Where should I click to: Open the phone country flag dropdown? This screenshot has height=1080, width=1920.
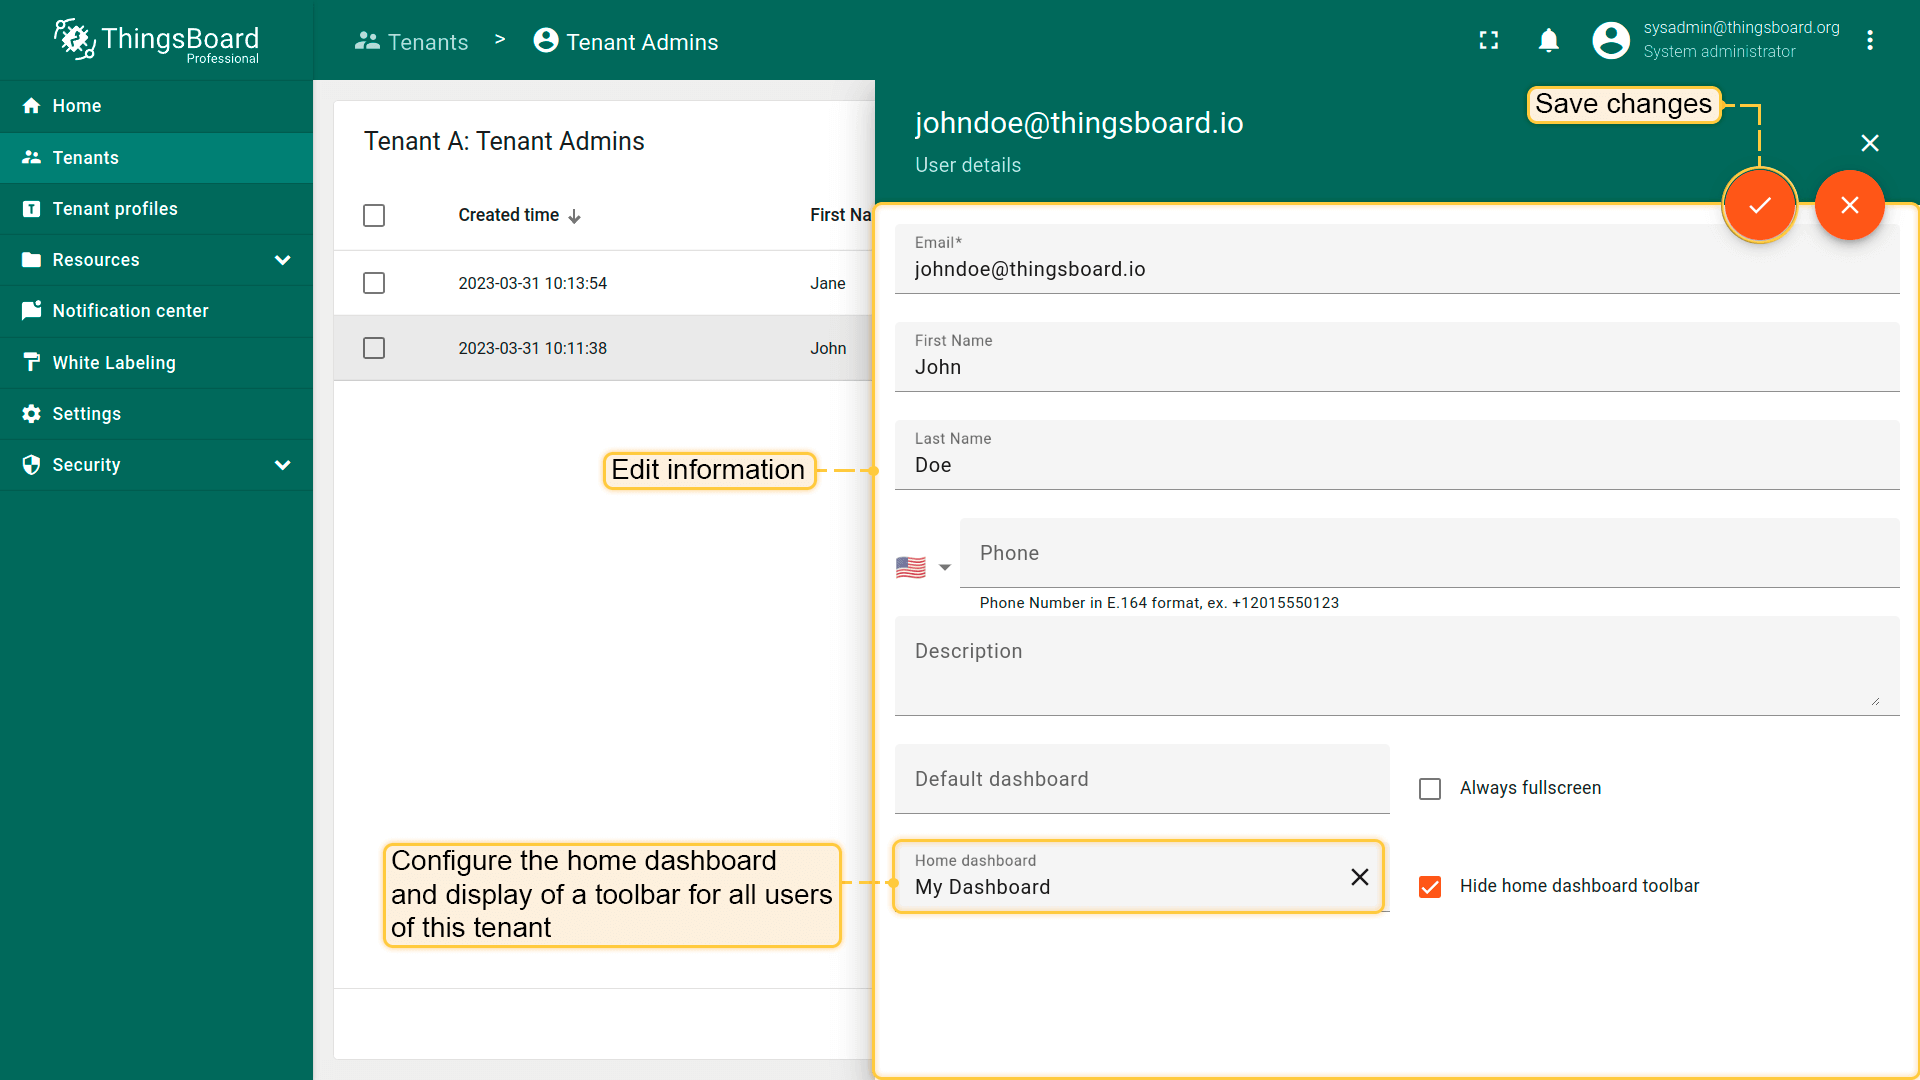923,567
